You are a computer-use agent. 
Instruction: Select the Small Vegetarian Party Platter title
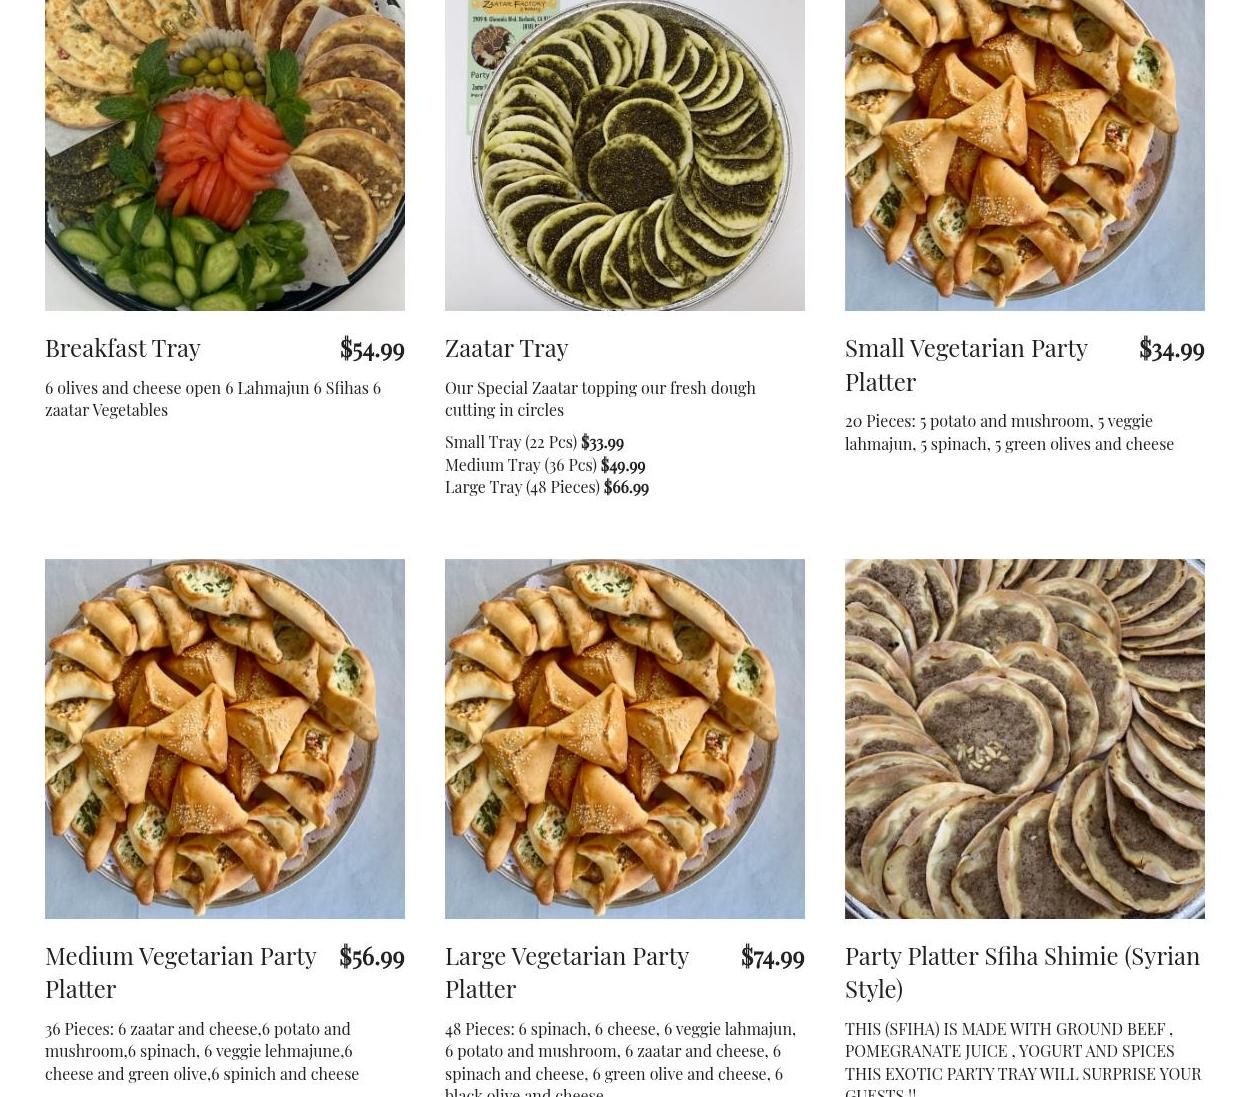pyautogui.click(x=966, y=364)
